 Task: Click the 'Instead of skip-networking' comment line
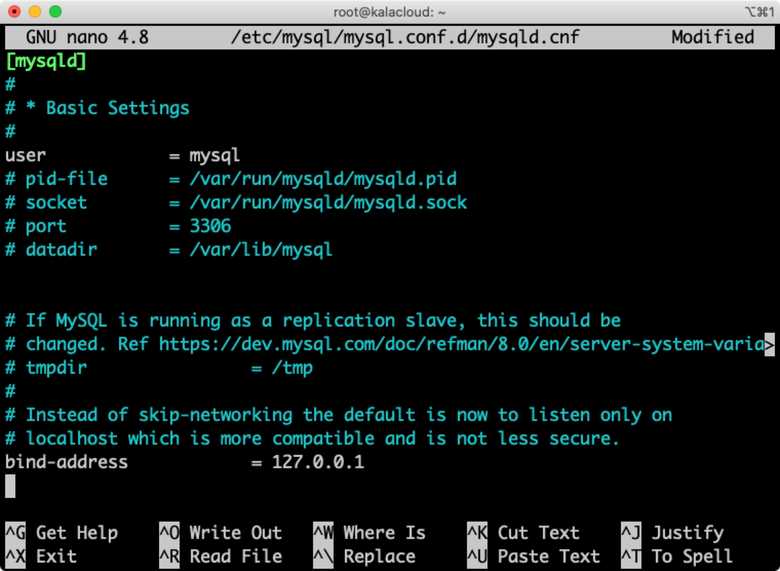339,415
